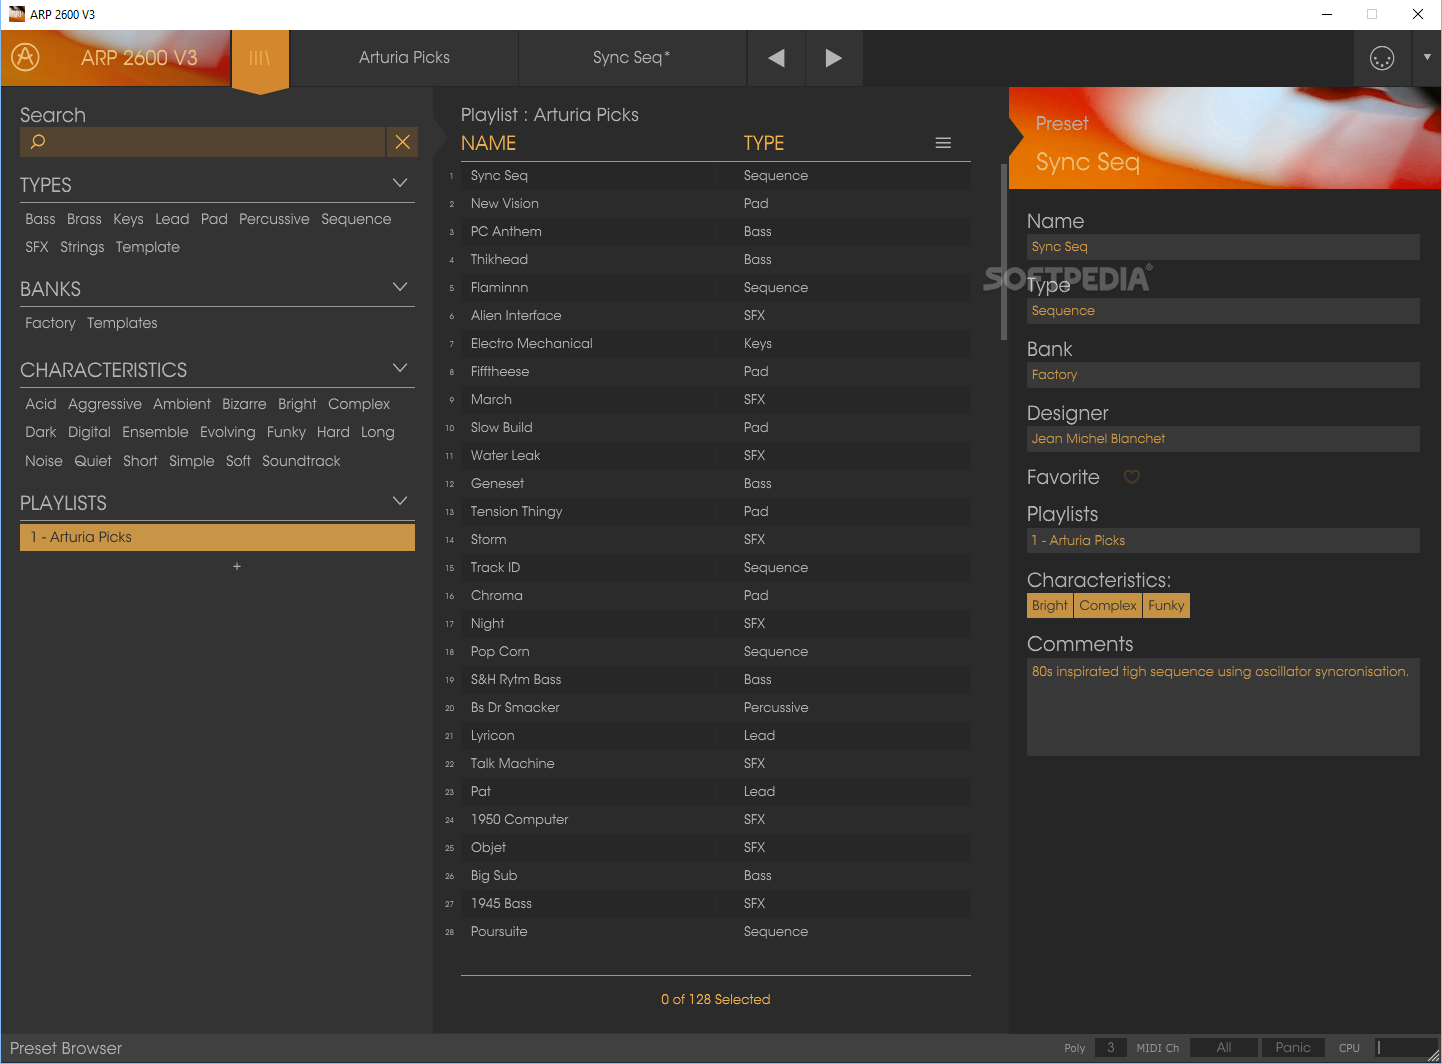Edit Designer field 'Jean Michel Blanchet'
Image resolution: width=1442 pixels, height=1064 pixels.
coord(1223,439)
